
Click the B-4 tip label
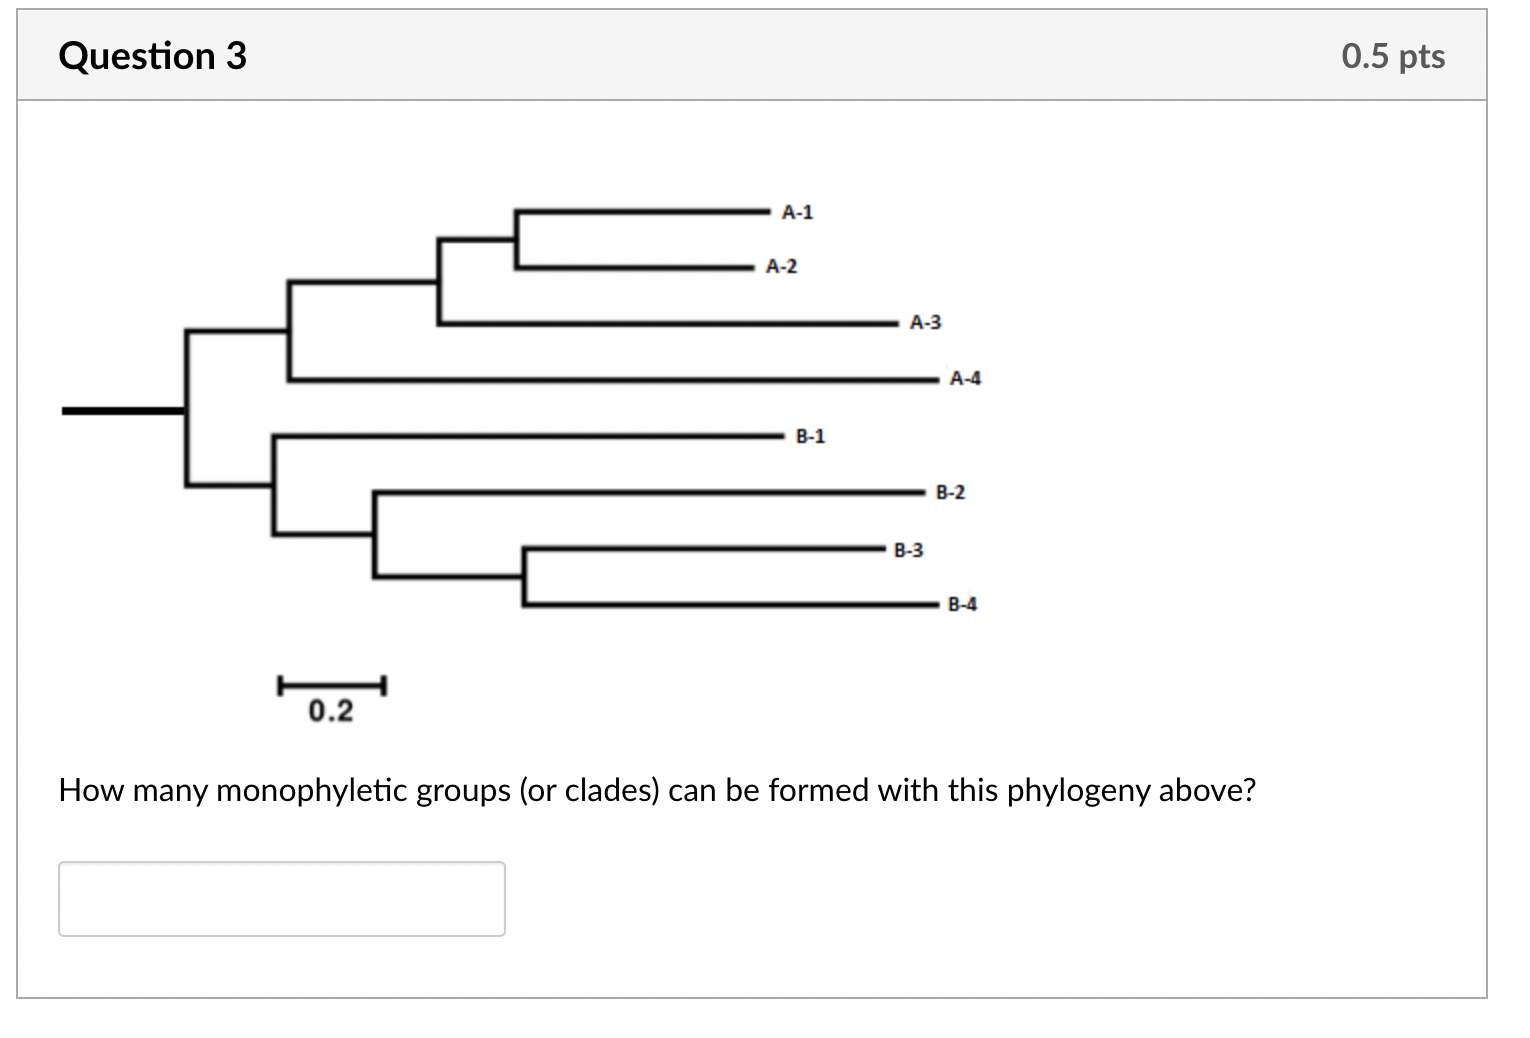pos(960,605)
